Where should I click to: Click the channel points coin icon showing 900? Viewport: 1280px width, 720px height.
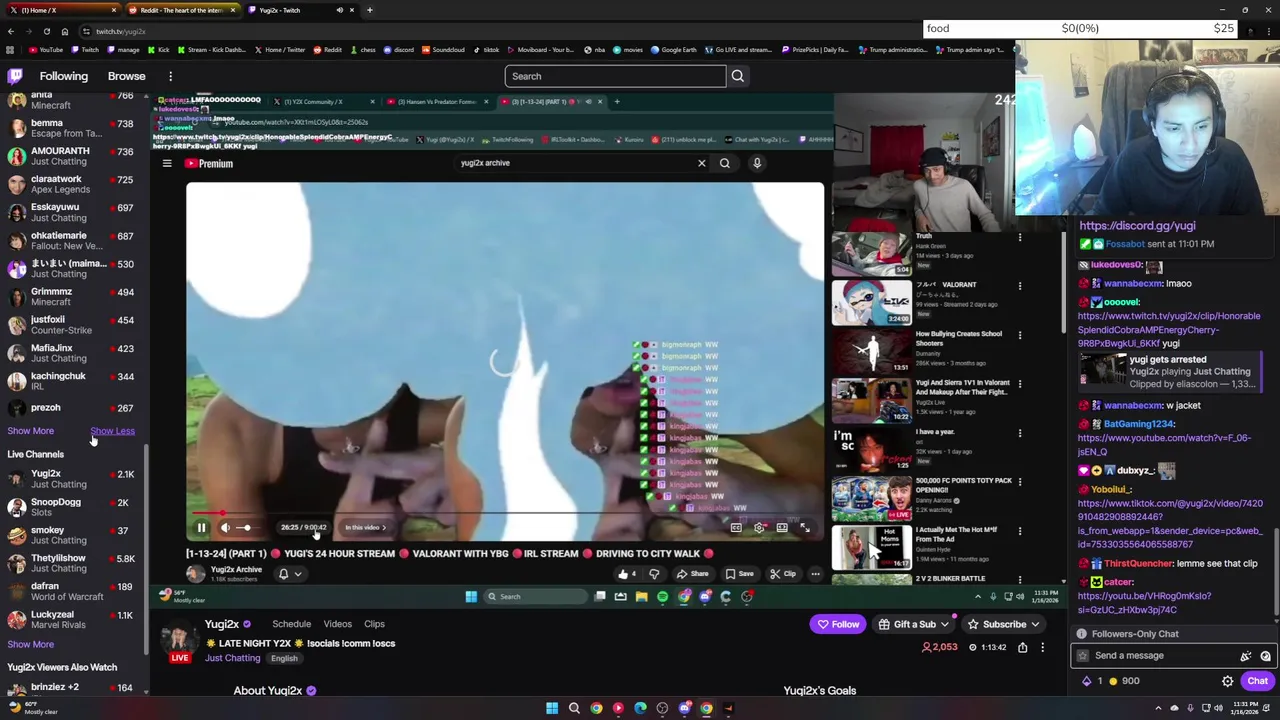(x=1113, y=681)
